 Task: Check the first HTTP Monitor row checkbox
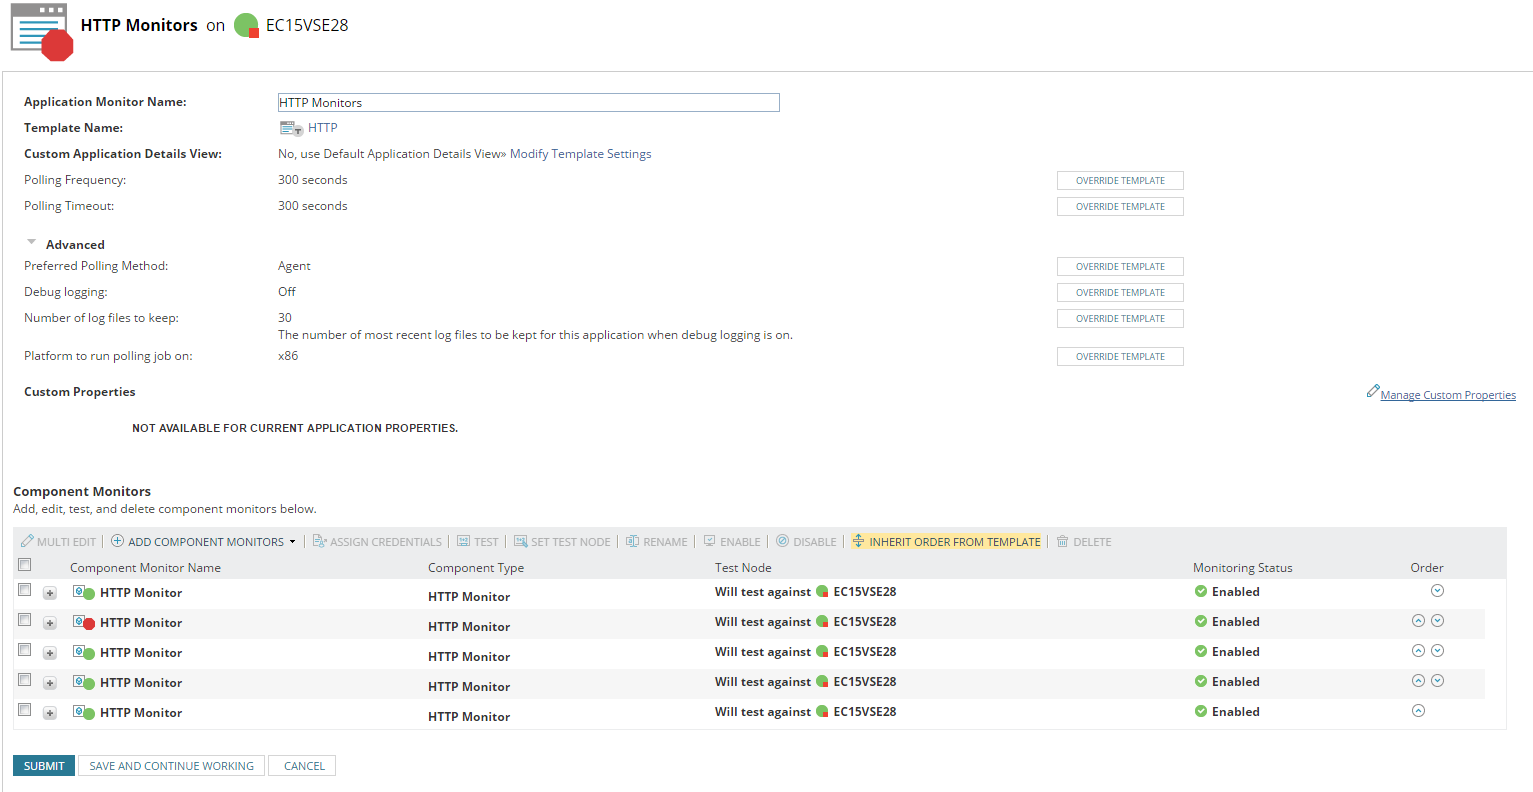[25, 590]
